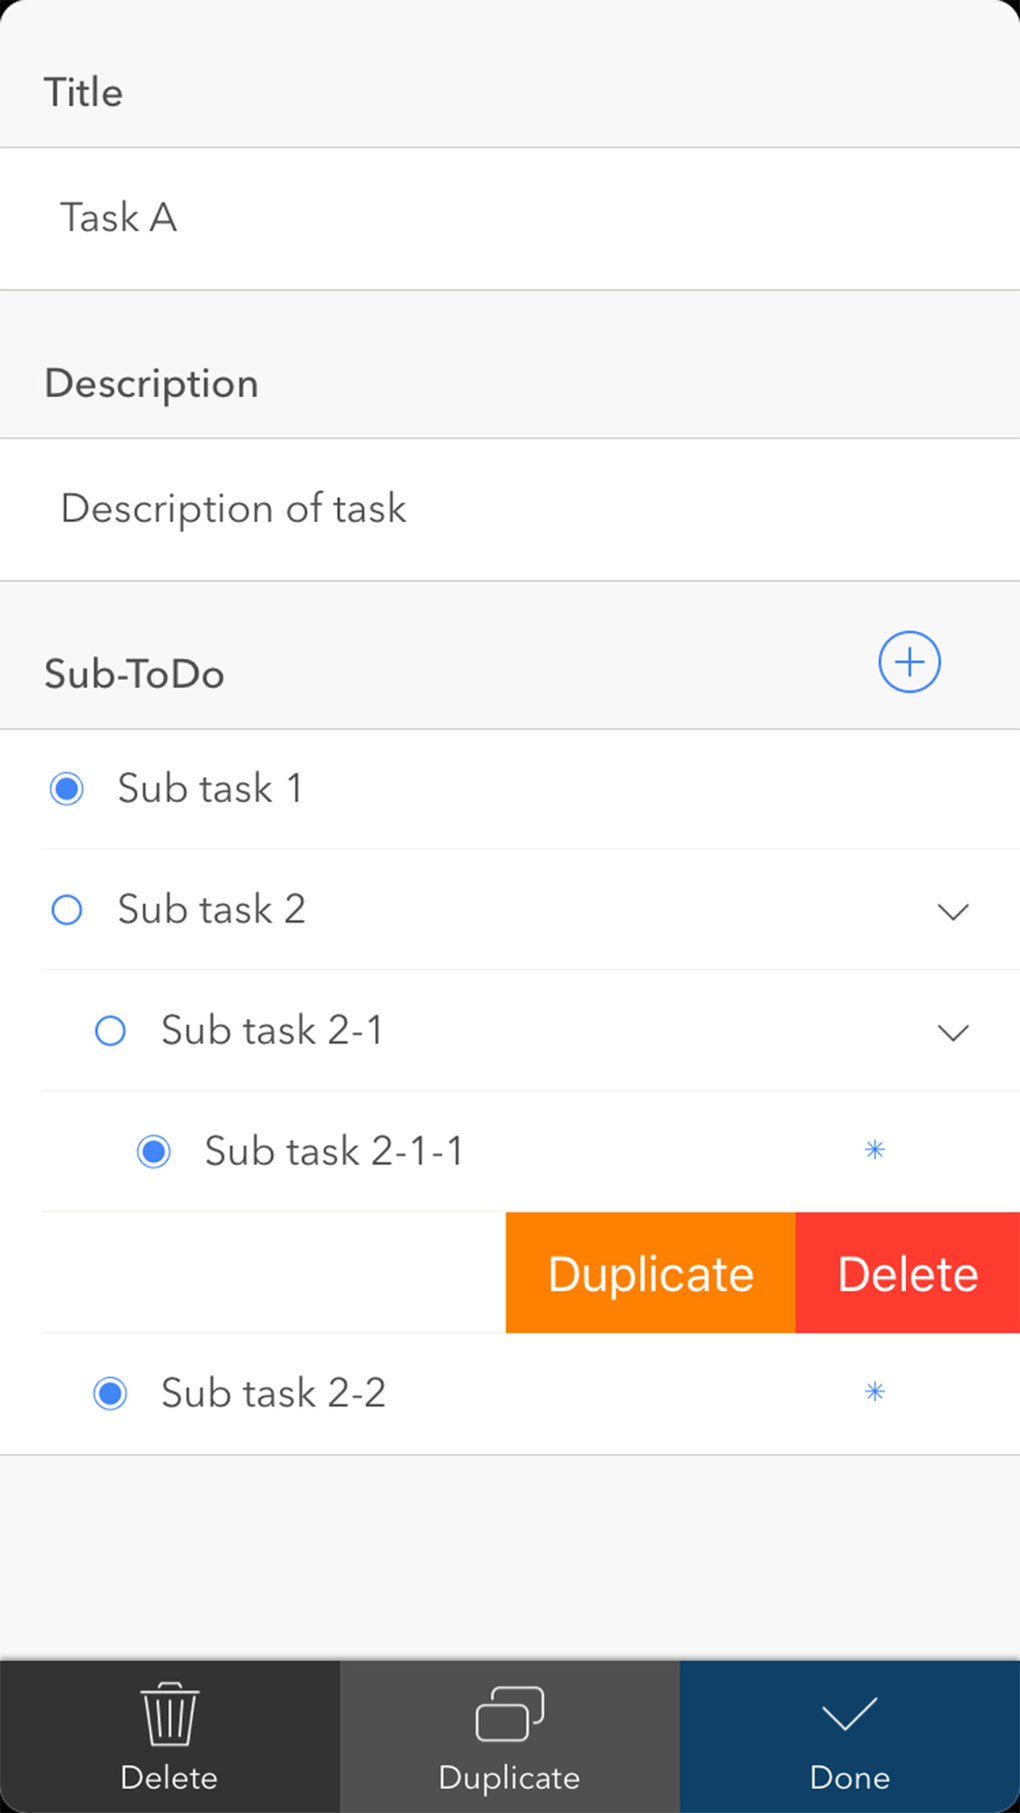The width and height of the screenshot is (1020, 1813).
Task: Collapse Sub task 2-1 children chevron
Action: click(953, 1032)
